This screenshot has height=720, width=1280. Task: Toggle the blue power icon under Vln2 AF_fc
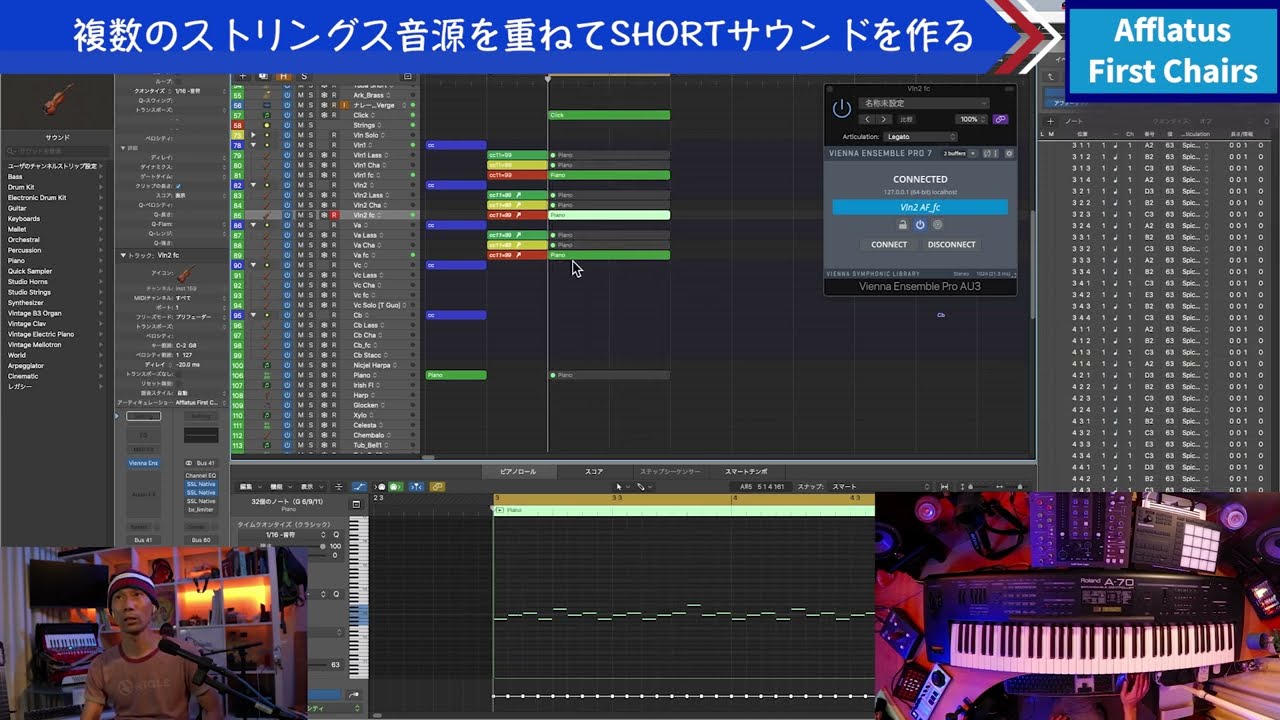click(x=920, y=225)
